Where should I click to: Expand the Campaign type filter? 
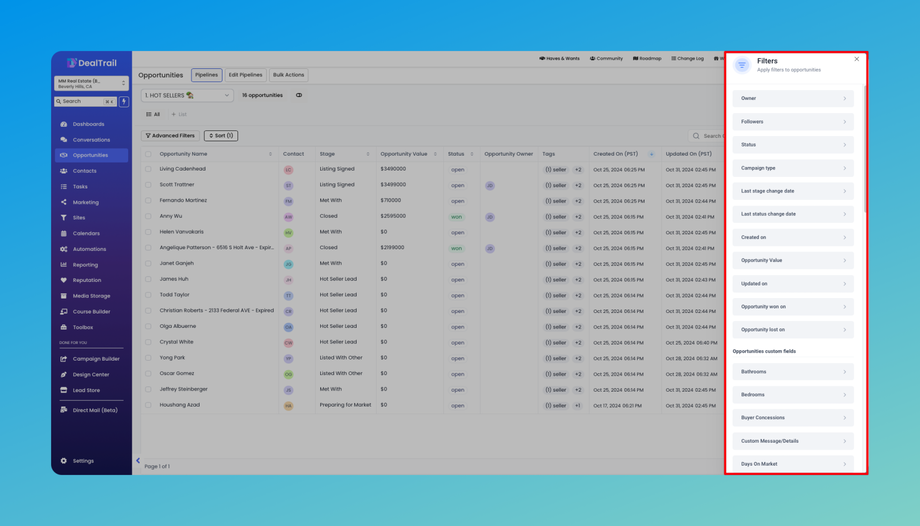pos(793,168)
